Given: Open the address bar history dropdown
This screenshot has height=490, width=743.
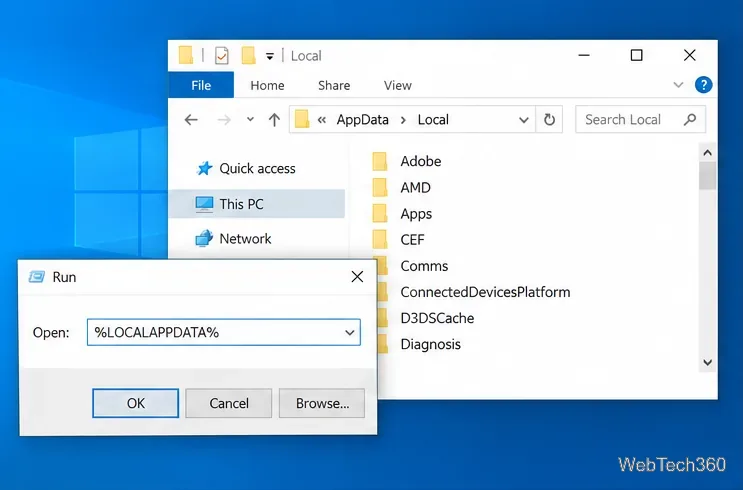Looking at the screenshot, I should tap(524, 120).
